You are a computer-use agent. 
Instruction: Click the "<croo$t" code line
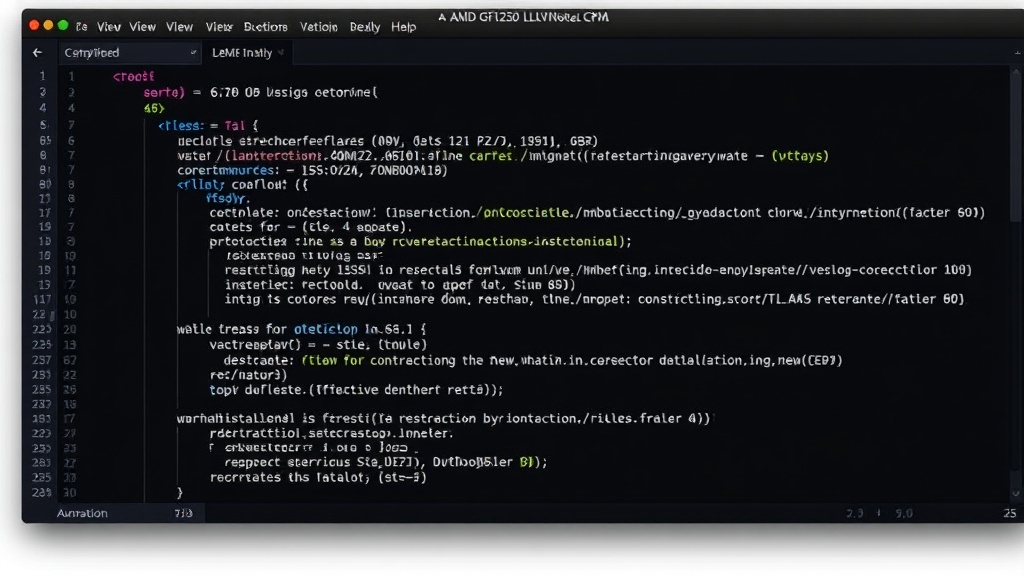point(133,76)
